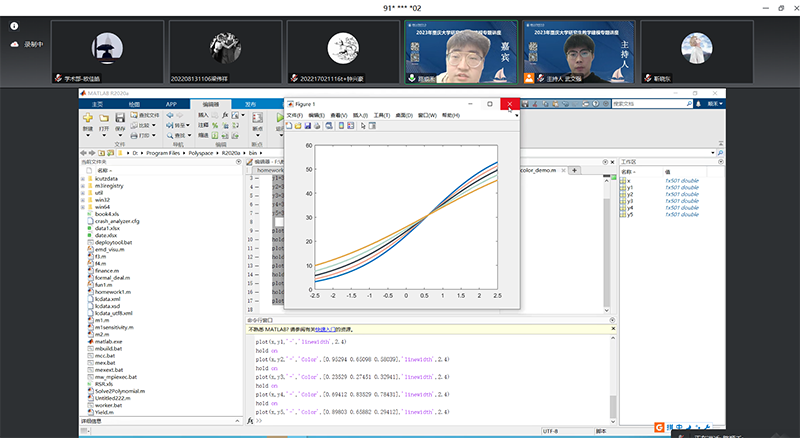Open the Insert menu in Figure 1
The width and height of the screenshot is (800, 438).
(360, 115)
